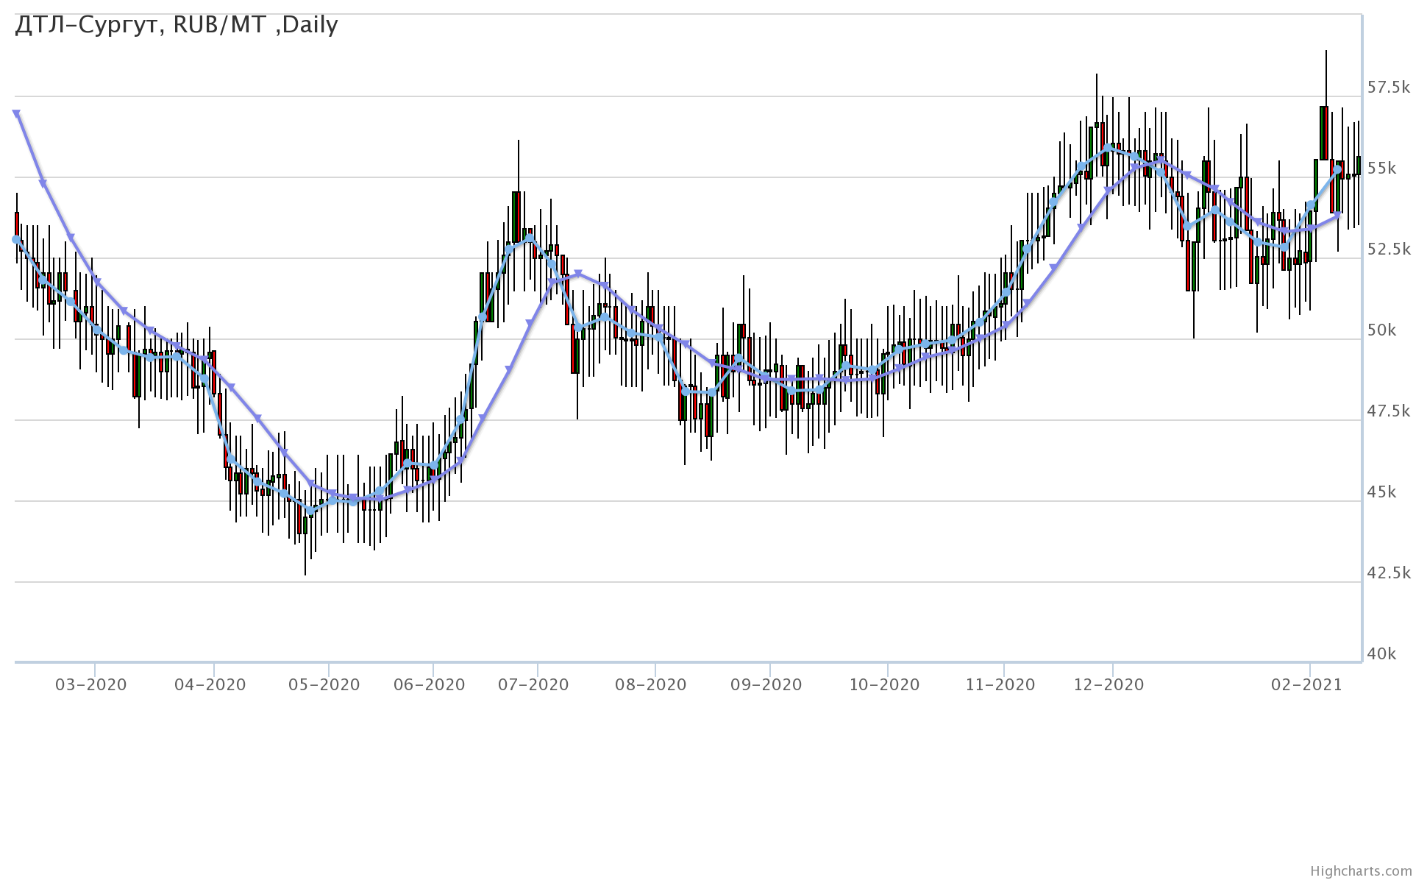Select the 09-2020 date axis label

coord(766,685)
